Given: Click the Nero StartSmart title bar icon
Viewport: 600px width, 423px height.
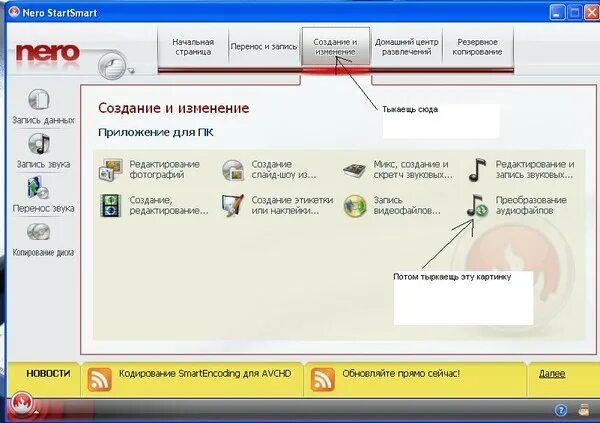Looking at the screenshot, I should pyautogui.click(x=15, y=12).
